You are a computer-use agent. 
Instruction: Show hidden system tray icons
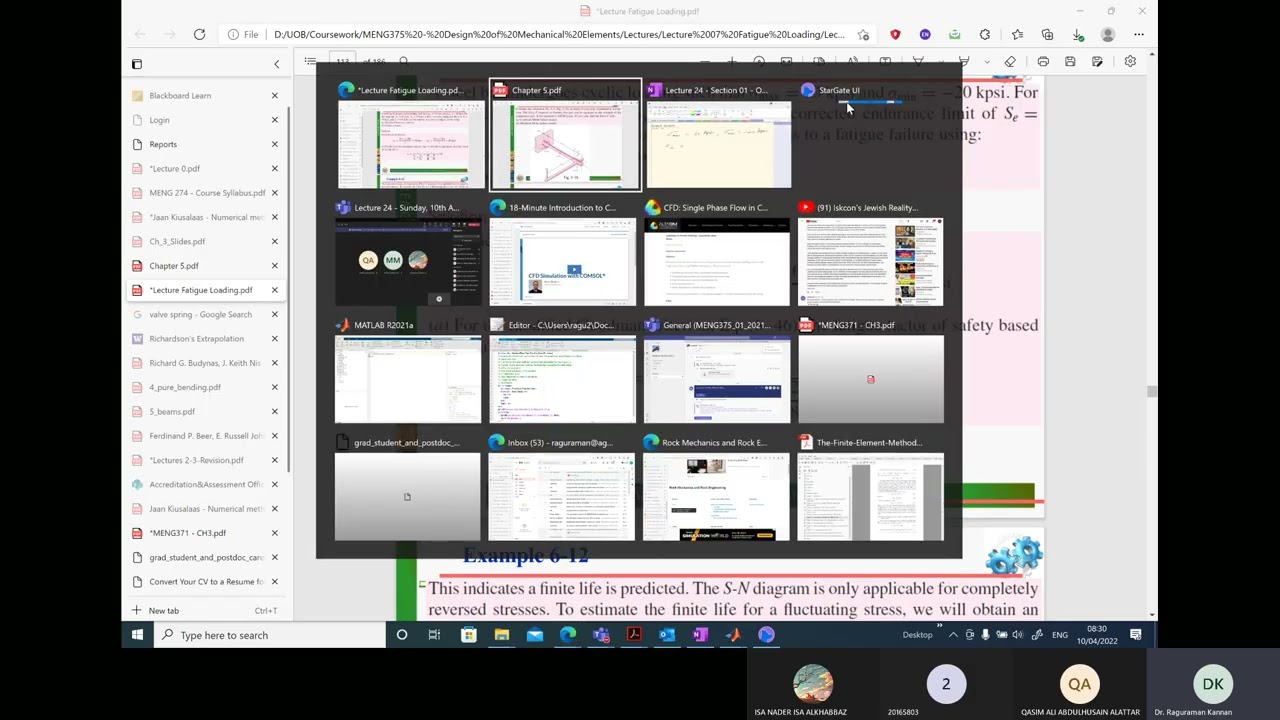tap(953, 635)
